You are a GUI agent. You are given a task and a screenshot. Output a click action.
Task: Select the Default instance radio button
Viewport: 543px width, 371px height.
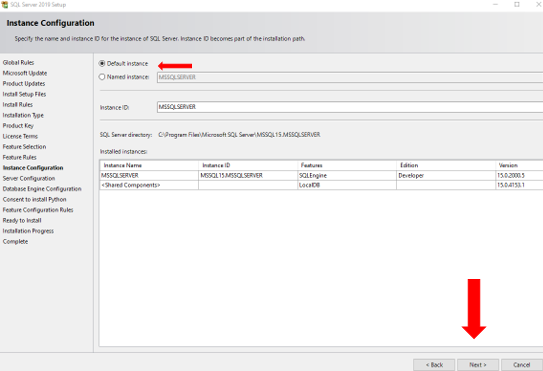coord(102,64)
